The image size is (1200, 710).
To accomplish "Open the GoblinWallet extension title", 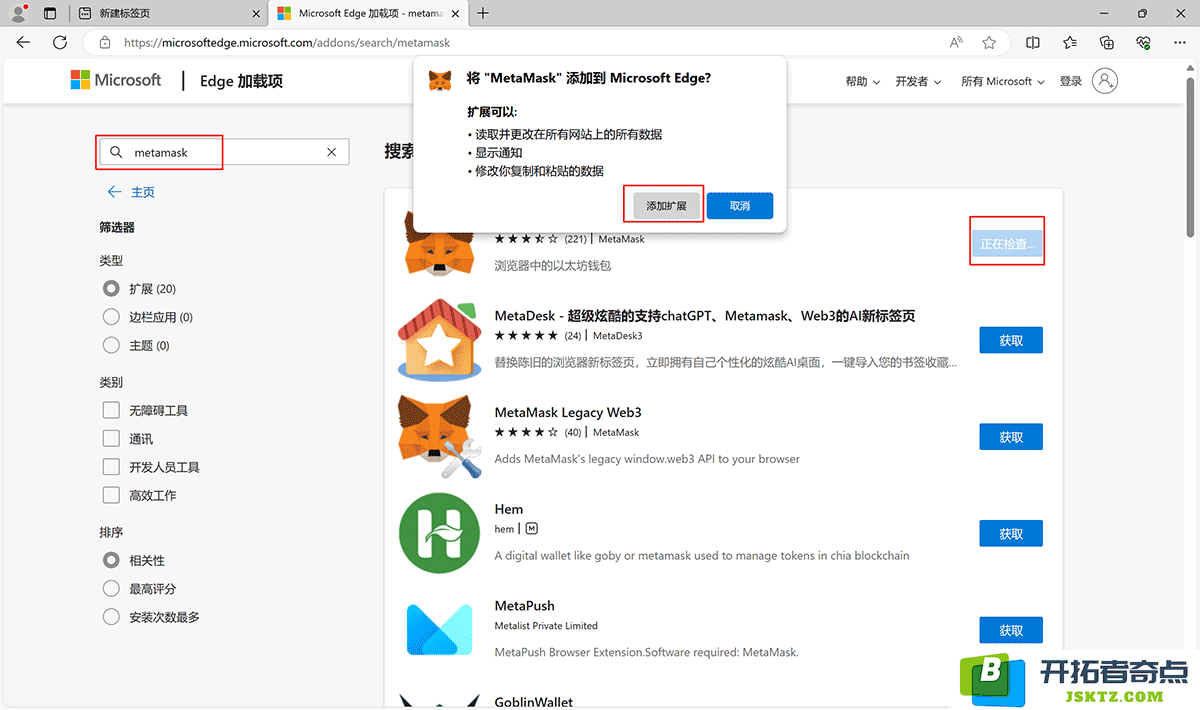I will [534, 701].
